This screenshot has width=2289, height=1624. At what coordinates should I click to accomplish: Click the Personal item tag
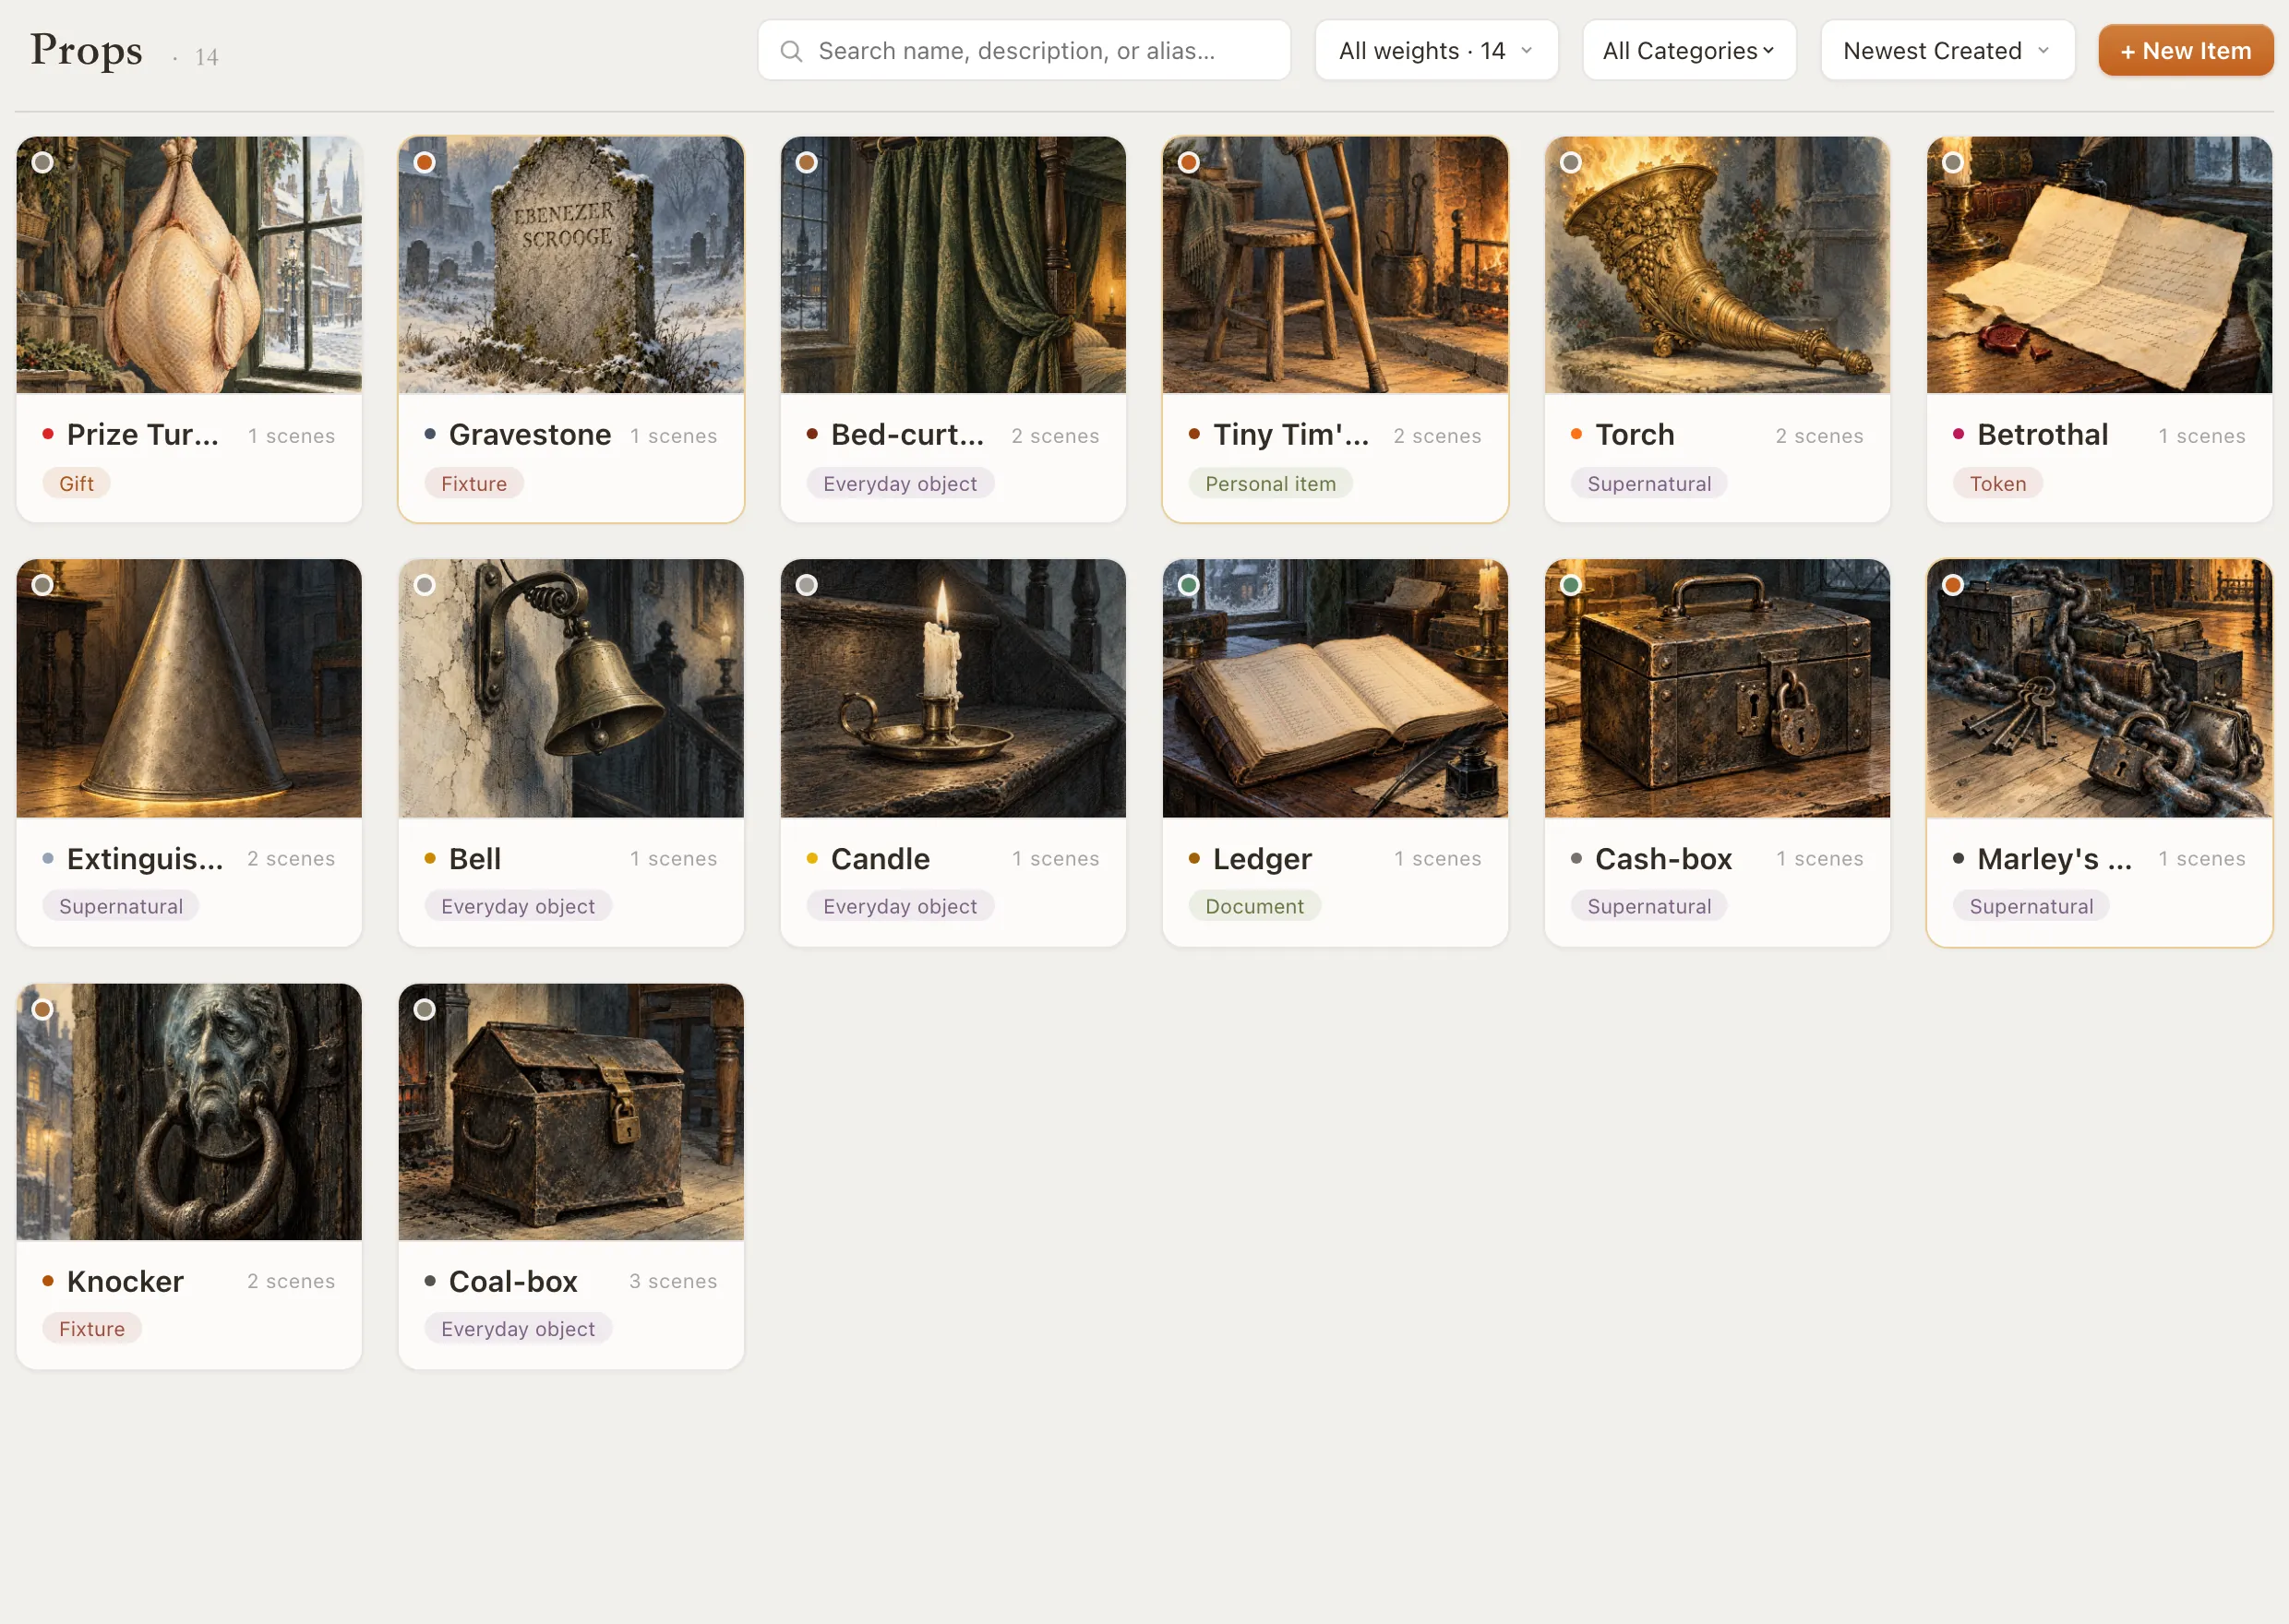point(1270,483)
